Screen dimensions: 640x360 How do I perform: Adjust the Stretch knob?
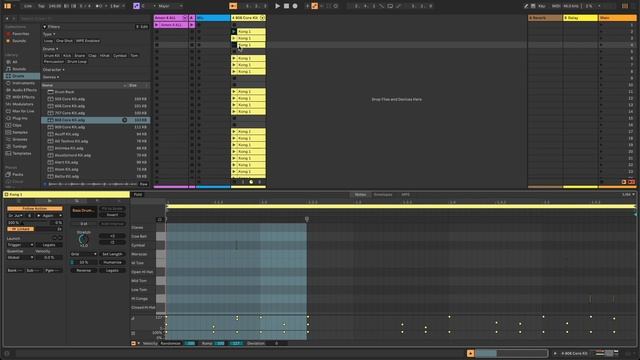point(83,240)
